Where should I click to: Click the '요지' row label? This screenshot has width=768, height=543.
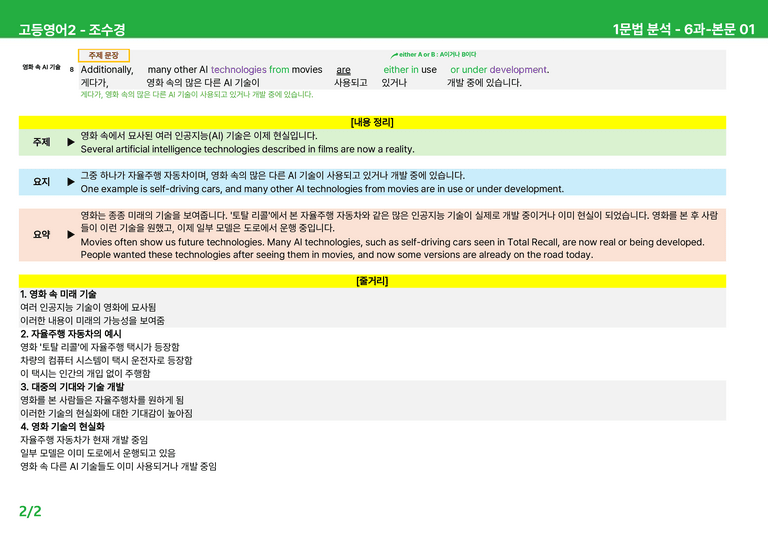point(42,182)
